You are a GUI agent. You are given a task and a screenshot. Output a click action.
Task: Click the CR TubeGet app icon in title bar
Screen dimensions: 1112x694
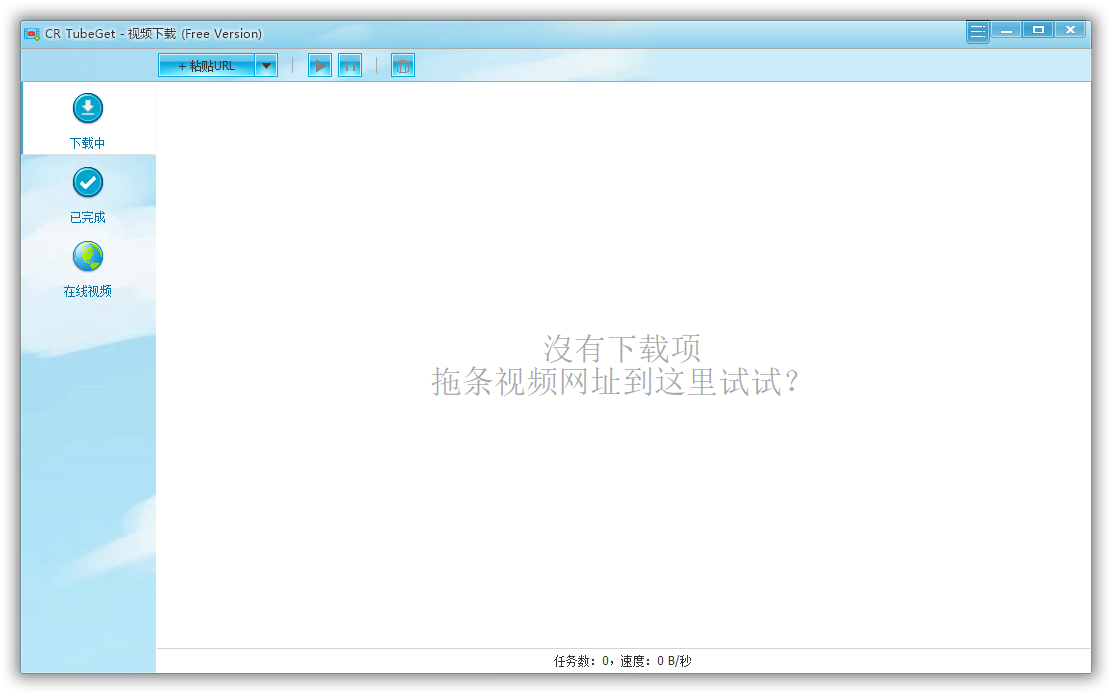pos(32,34)
